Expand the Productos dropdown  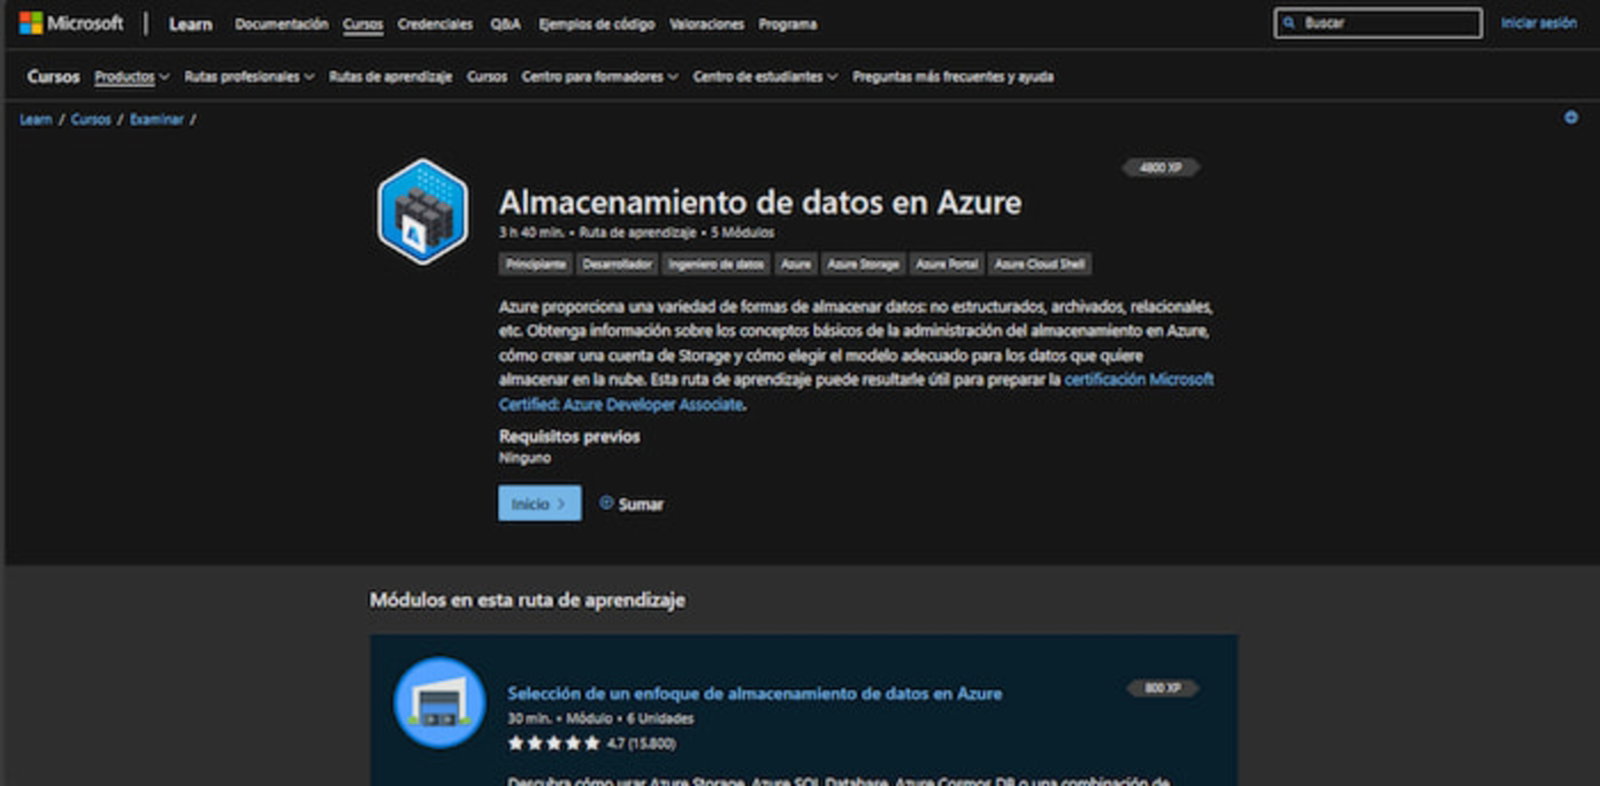[x=132, y=76]
